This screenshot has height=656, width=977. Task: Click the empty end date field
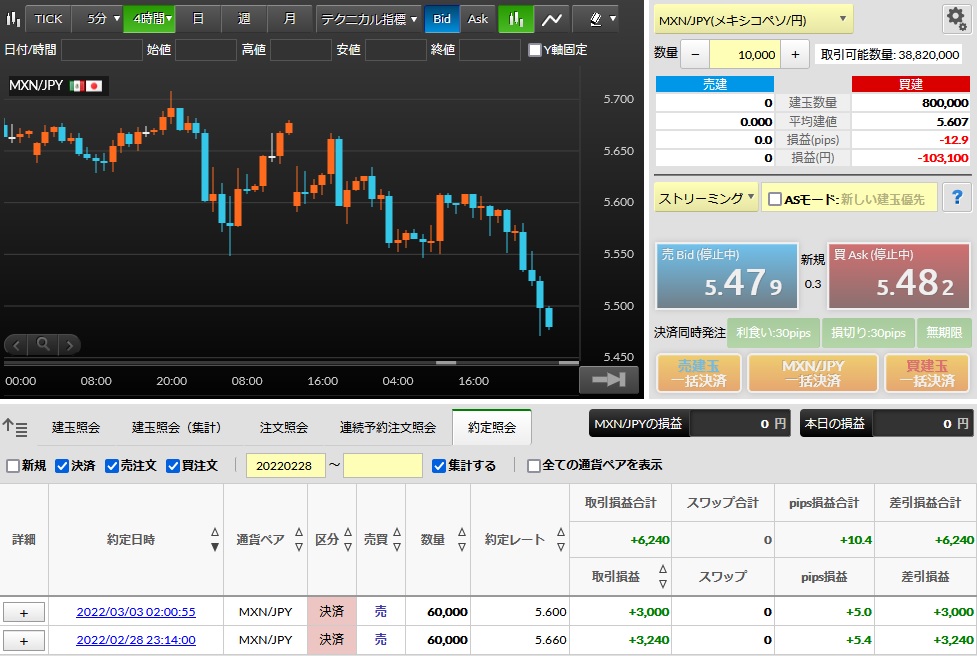coord(383,465)
